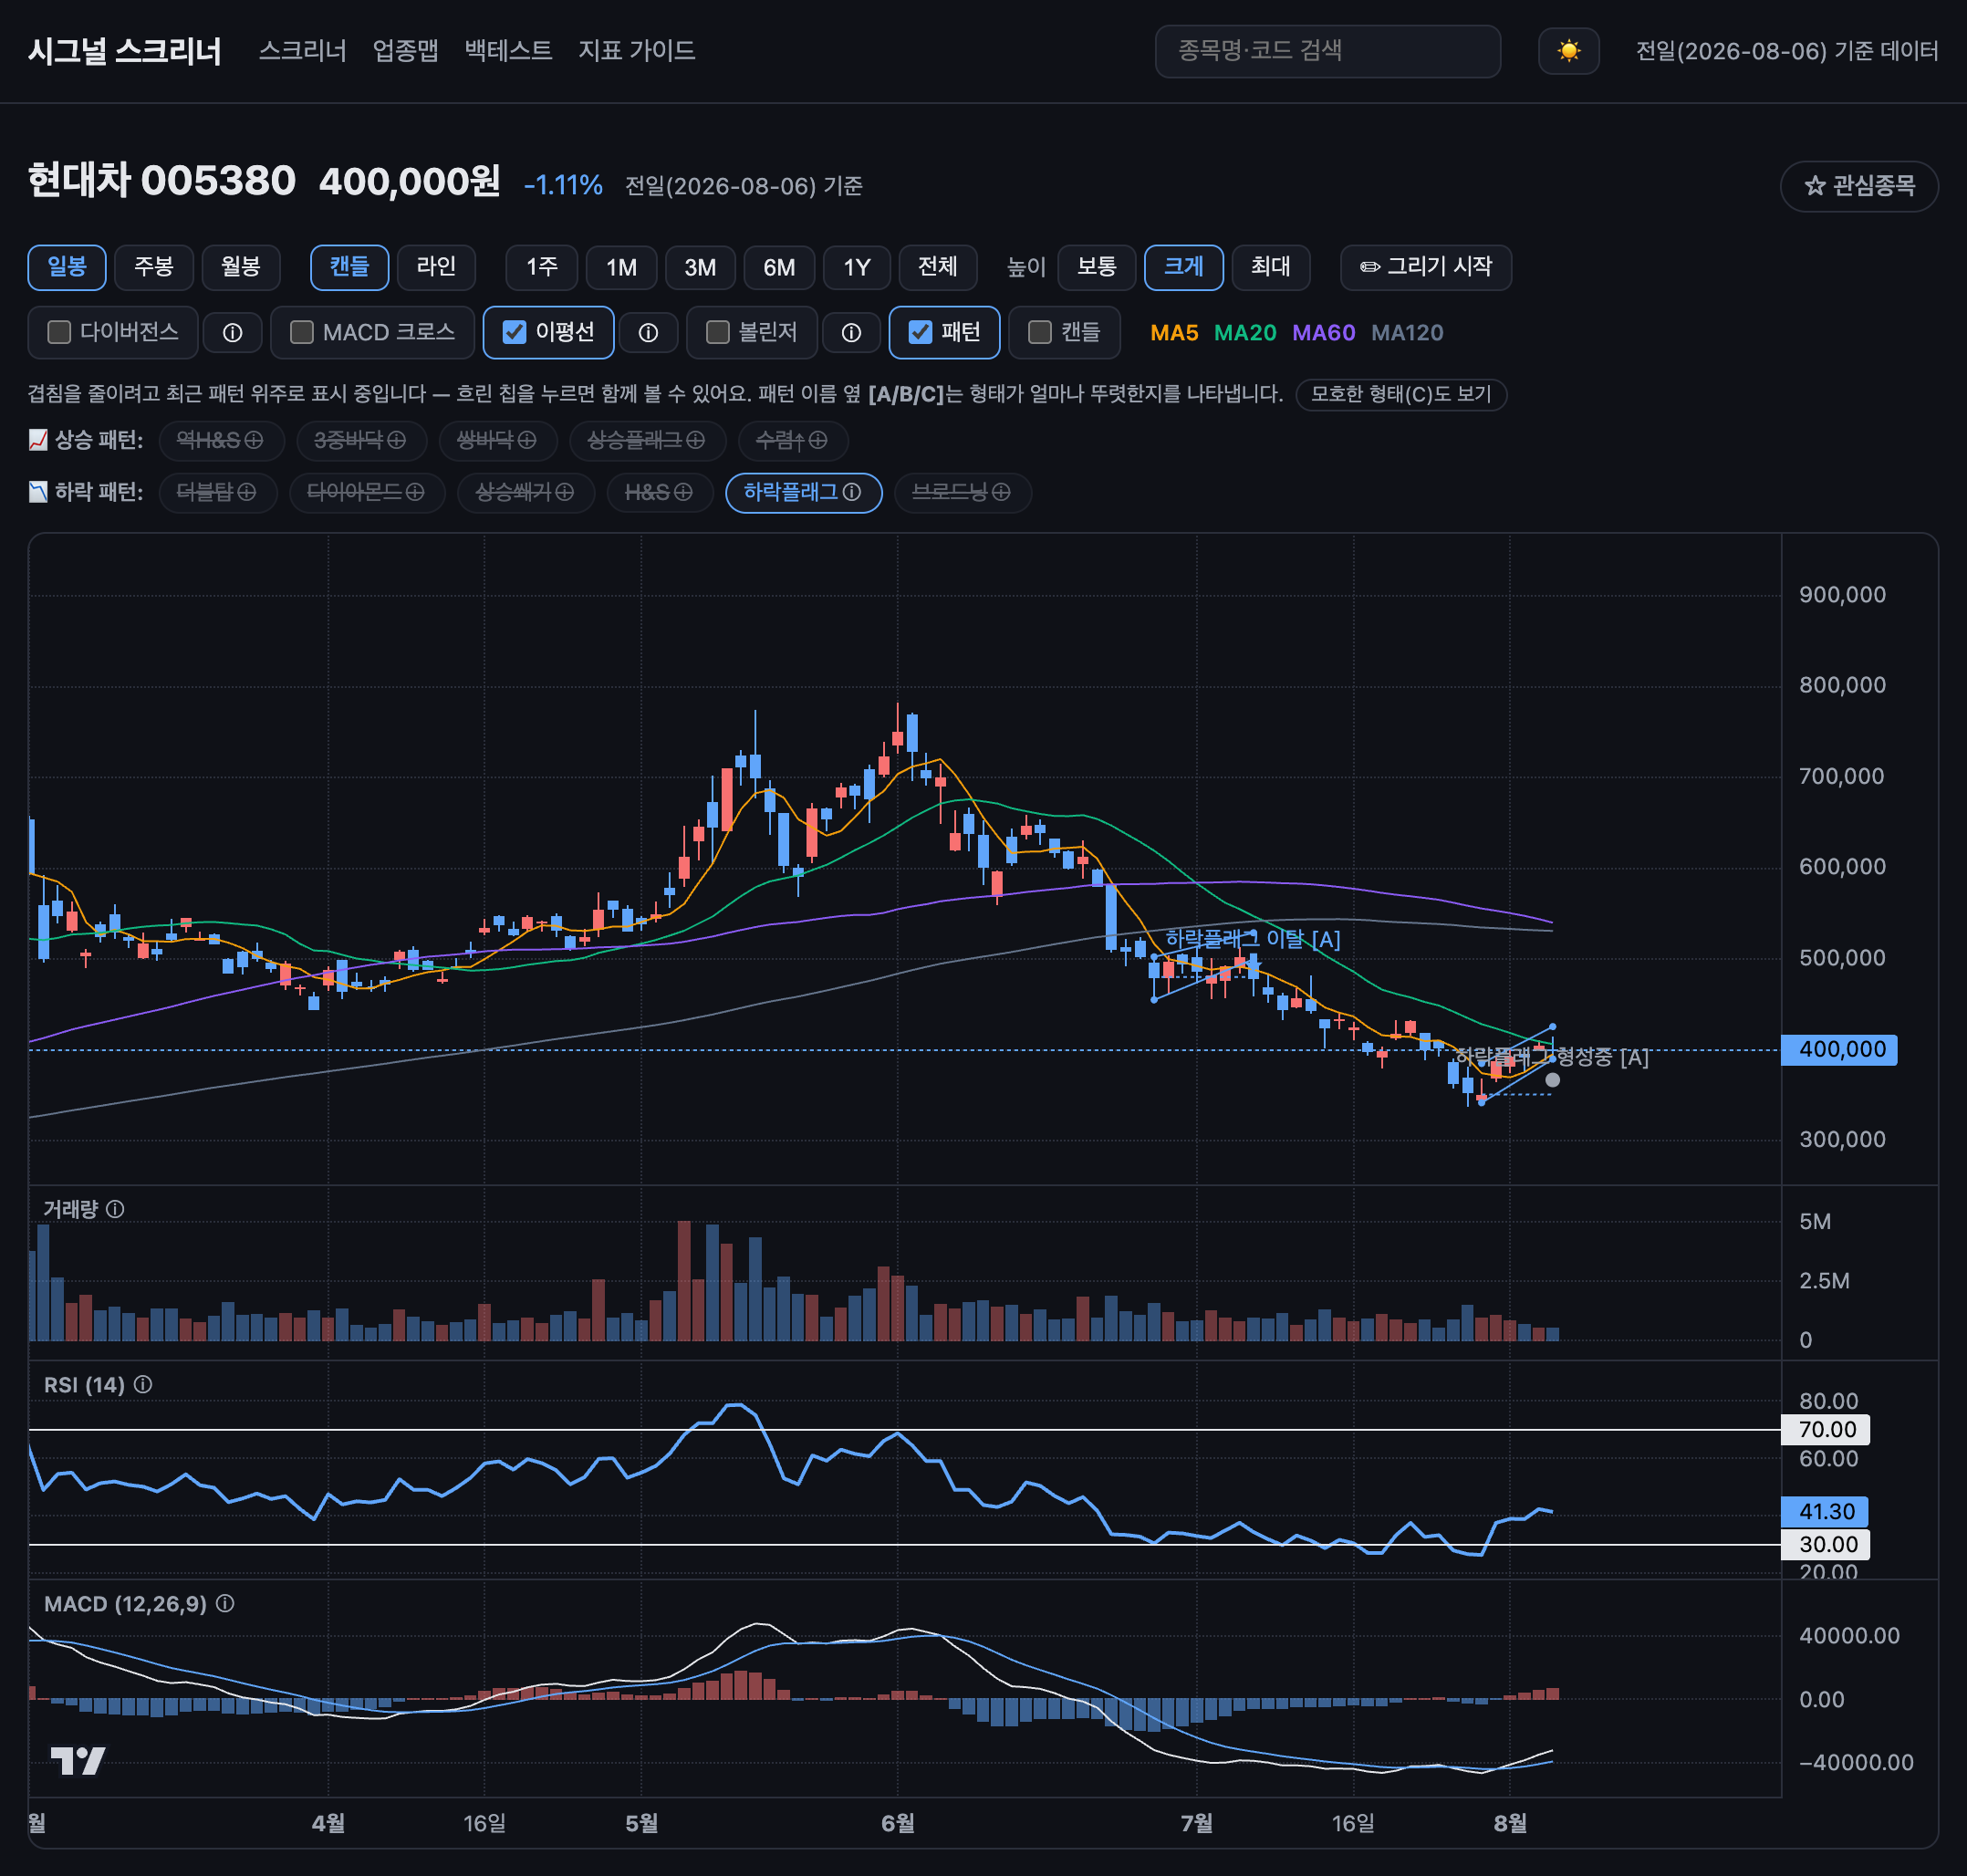Open the RSI (14) info icon
1967x1876 pixels.
pos(143,1384)
